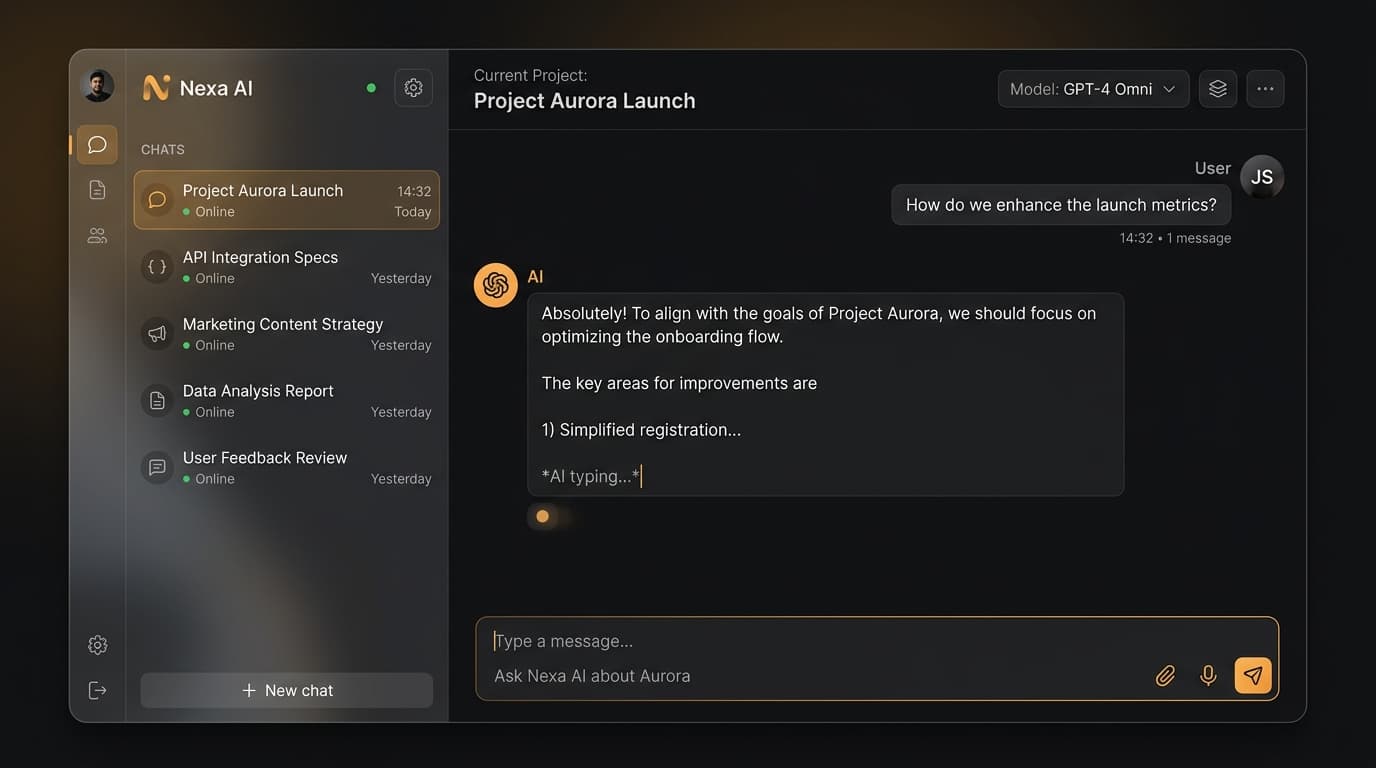Click the user profile avatar at top left
Screen dimensions: 1376x768
tap(97, 87)
